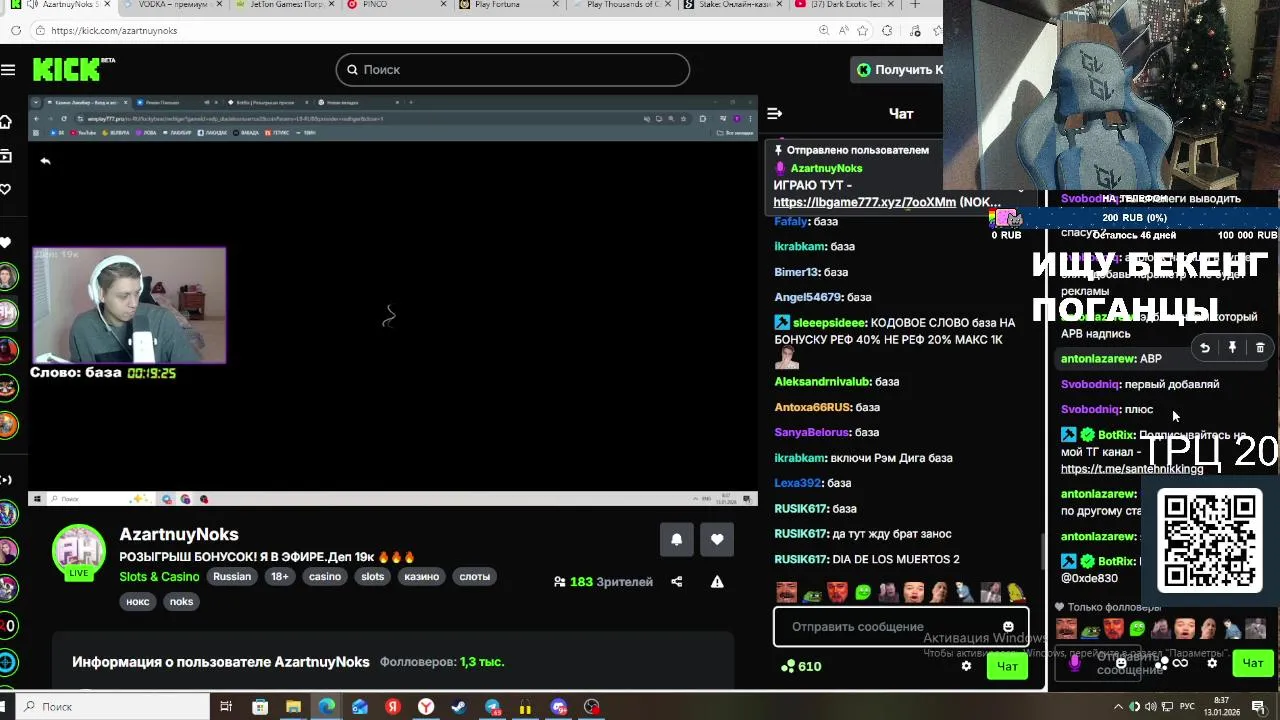
Task: Open the t.me/santehnikkingg link in overlay chat
Action: (1132, 469)
